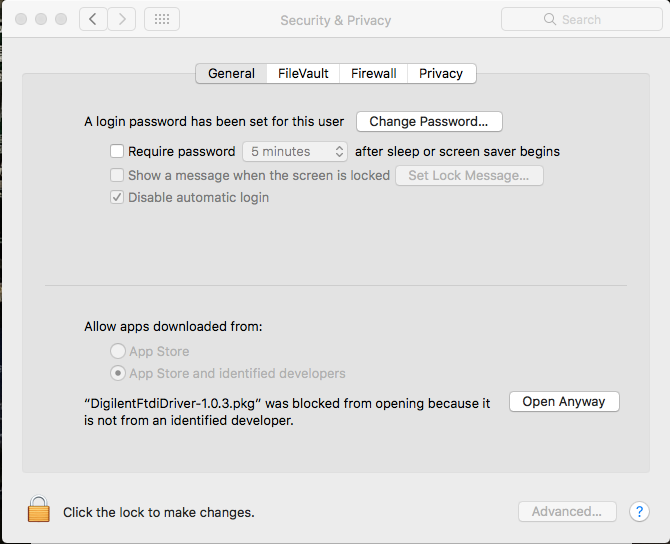Go forward with the right arrow button
Viewport: 670px width, 544px height.
tap(122, 19)
